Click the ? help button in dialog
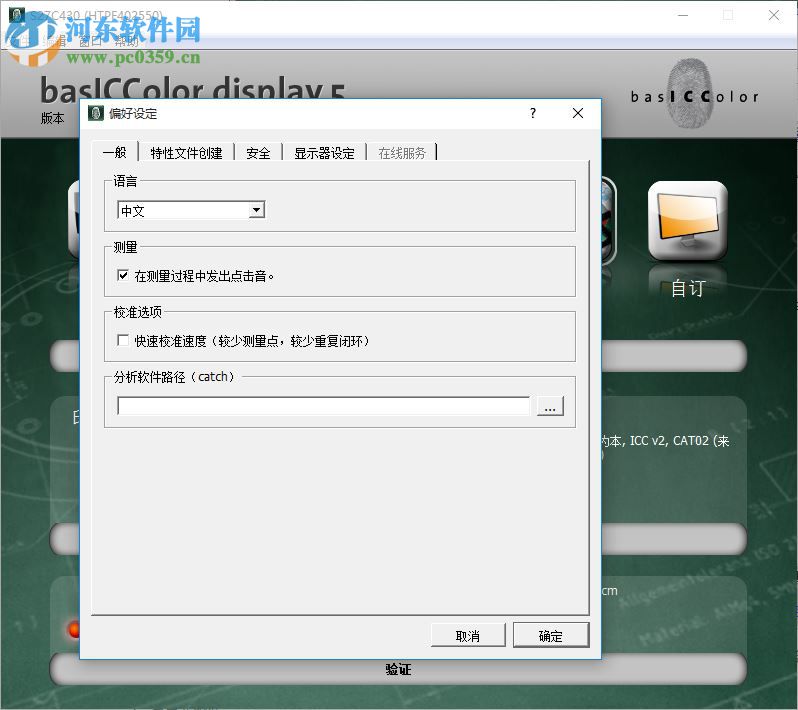 pyautogui.click(x=533, y=113)
